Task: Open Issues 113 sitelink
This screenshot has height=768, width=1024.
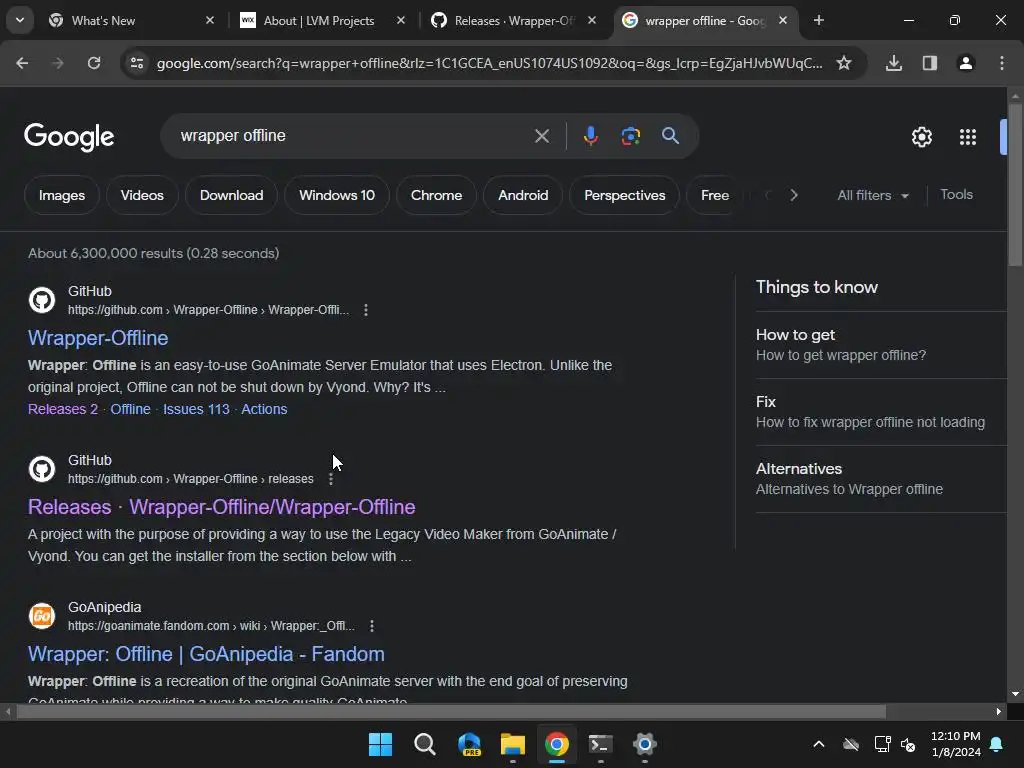Action: 196,409
